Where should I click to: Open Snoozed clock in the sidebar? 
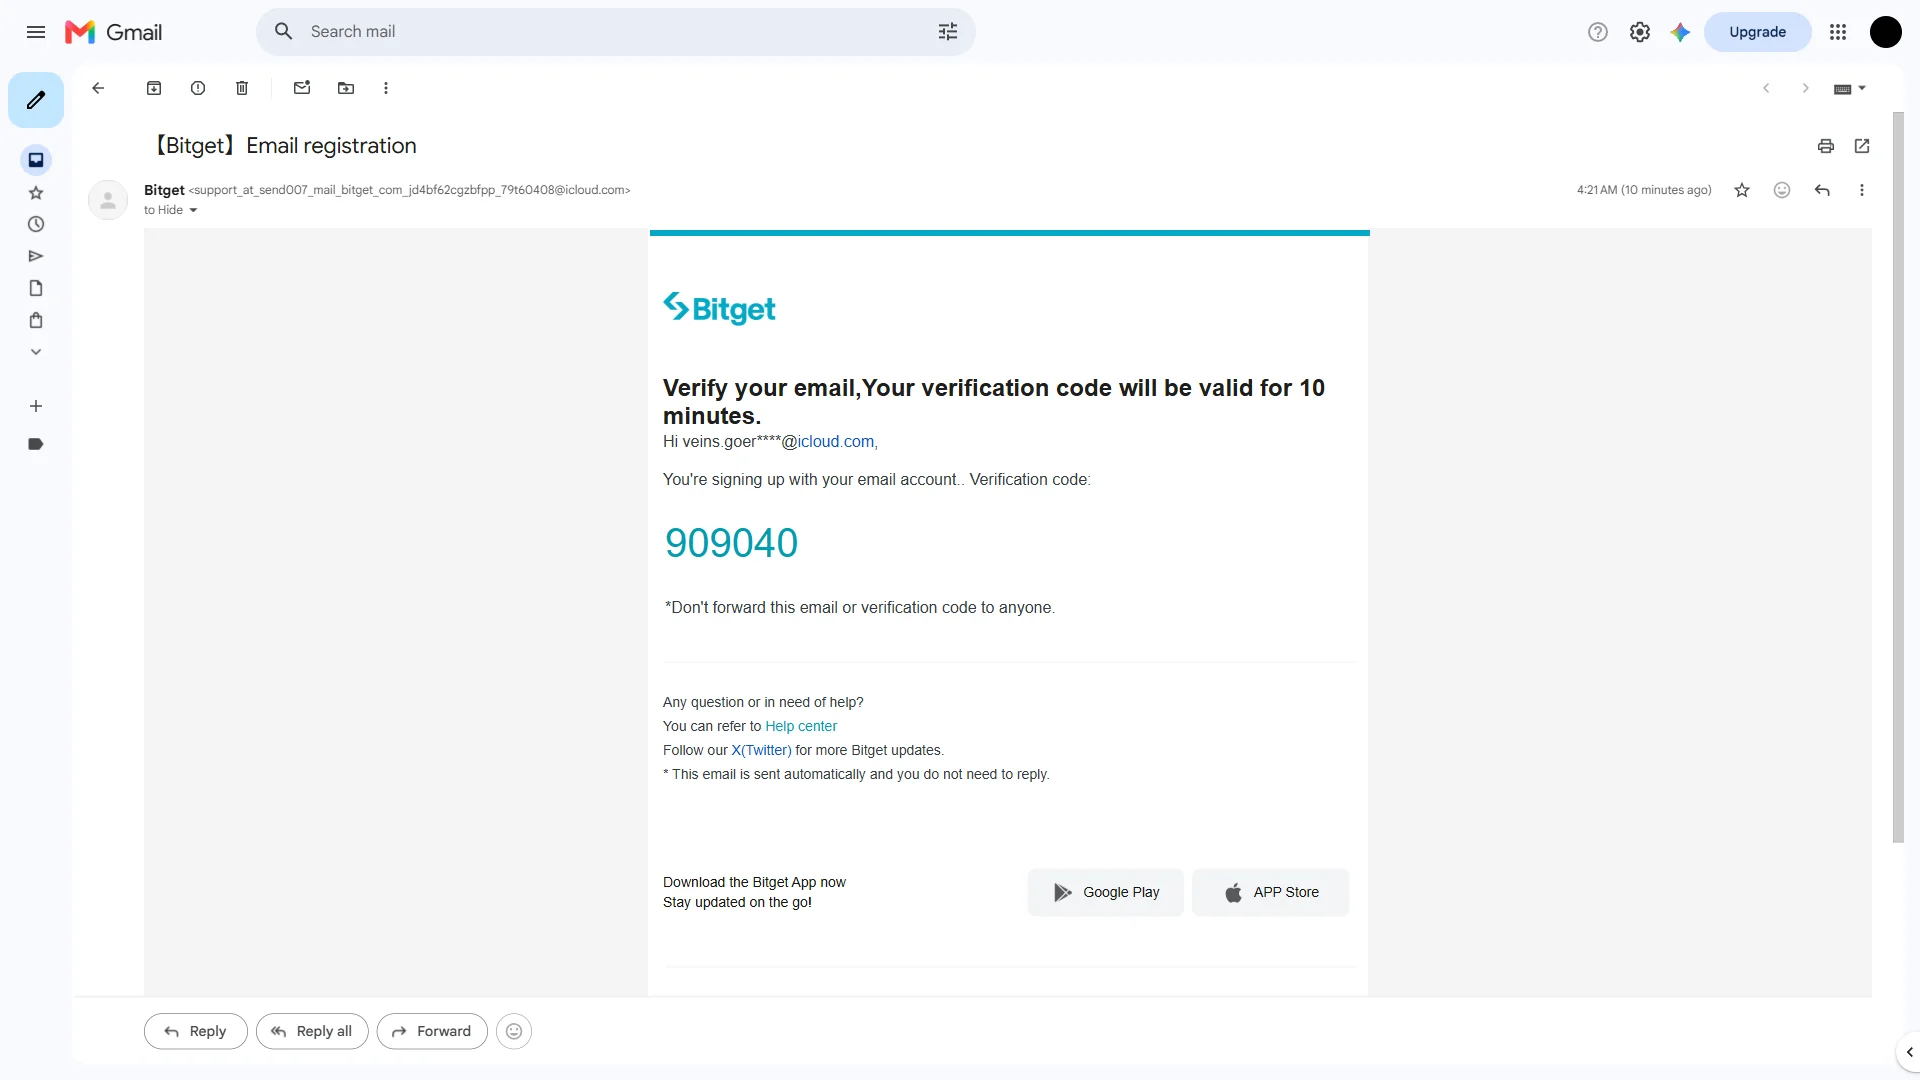(x=36, y=225)
